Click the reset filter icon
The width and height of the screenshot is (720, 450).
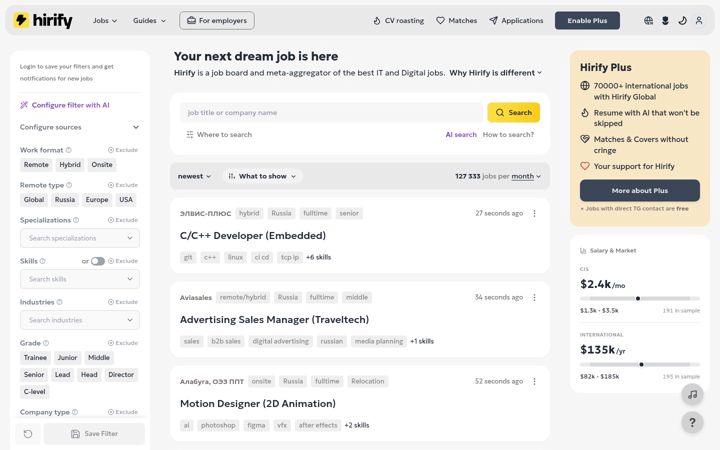(28, 433)
